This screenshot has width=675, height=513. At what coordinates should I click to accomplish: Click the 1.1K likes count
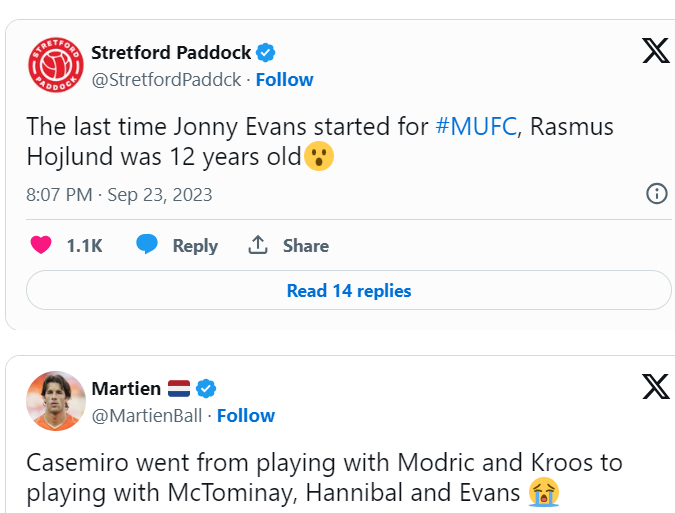click(x=85, y=246)
